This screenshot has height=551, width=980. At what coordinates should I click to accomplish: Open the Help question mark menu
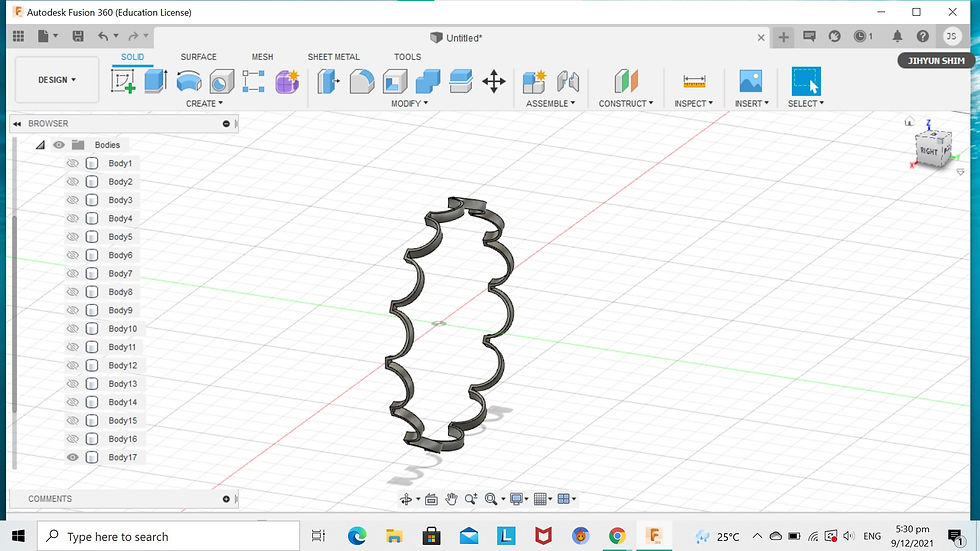(922, 36)
